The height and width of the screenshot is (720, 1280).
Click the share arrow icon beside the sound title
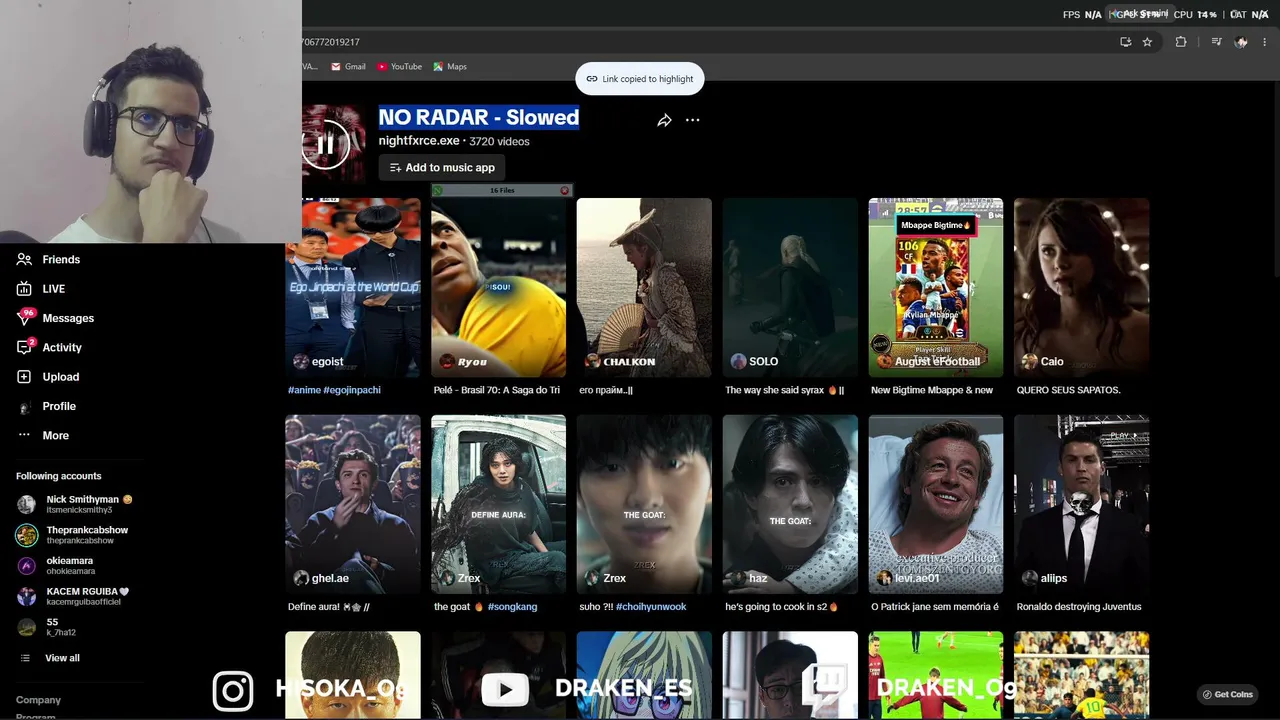(x=664, y=120)
